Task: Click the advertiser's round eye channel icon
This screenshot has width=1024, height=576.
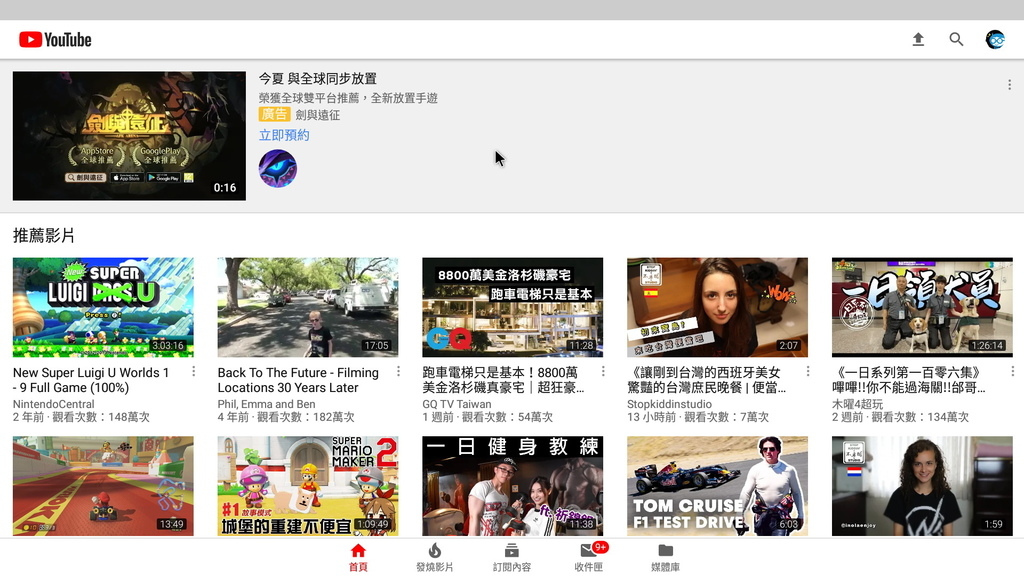Action: tap(278, 168)
